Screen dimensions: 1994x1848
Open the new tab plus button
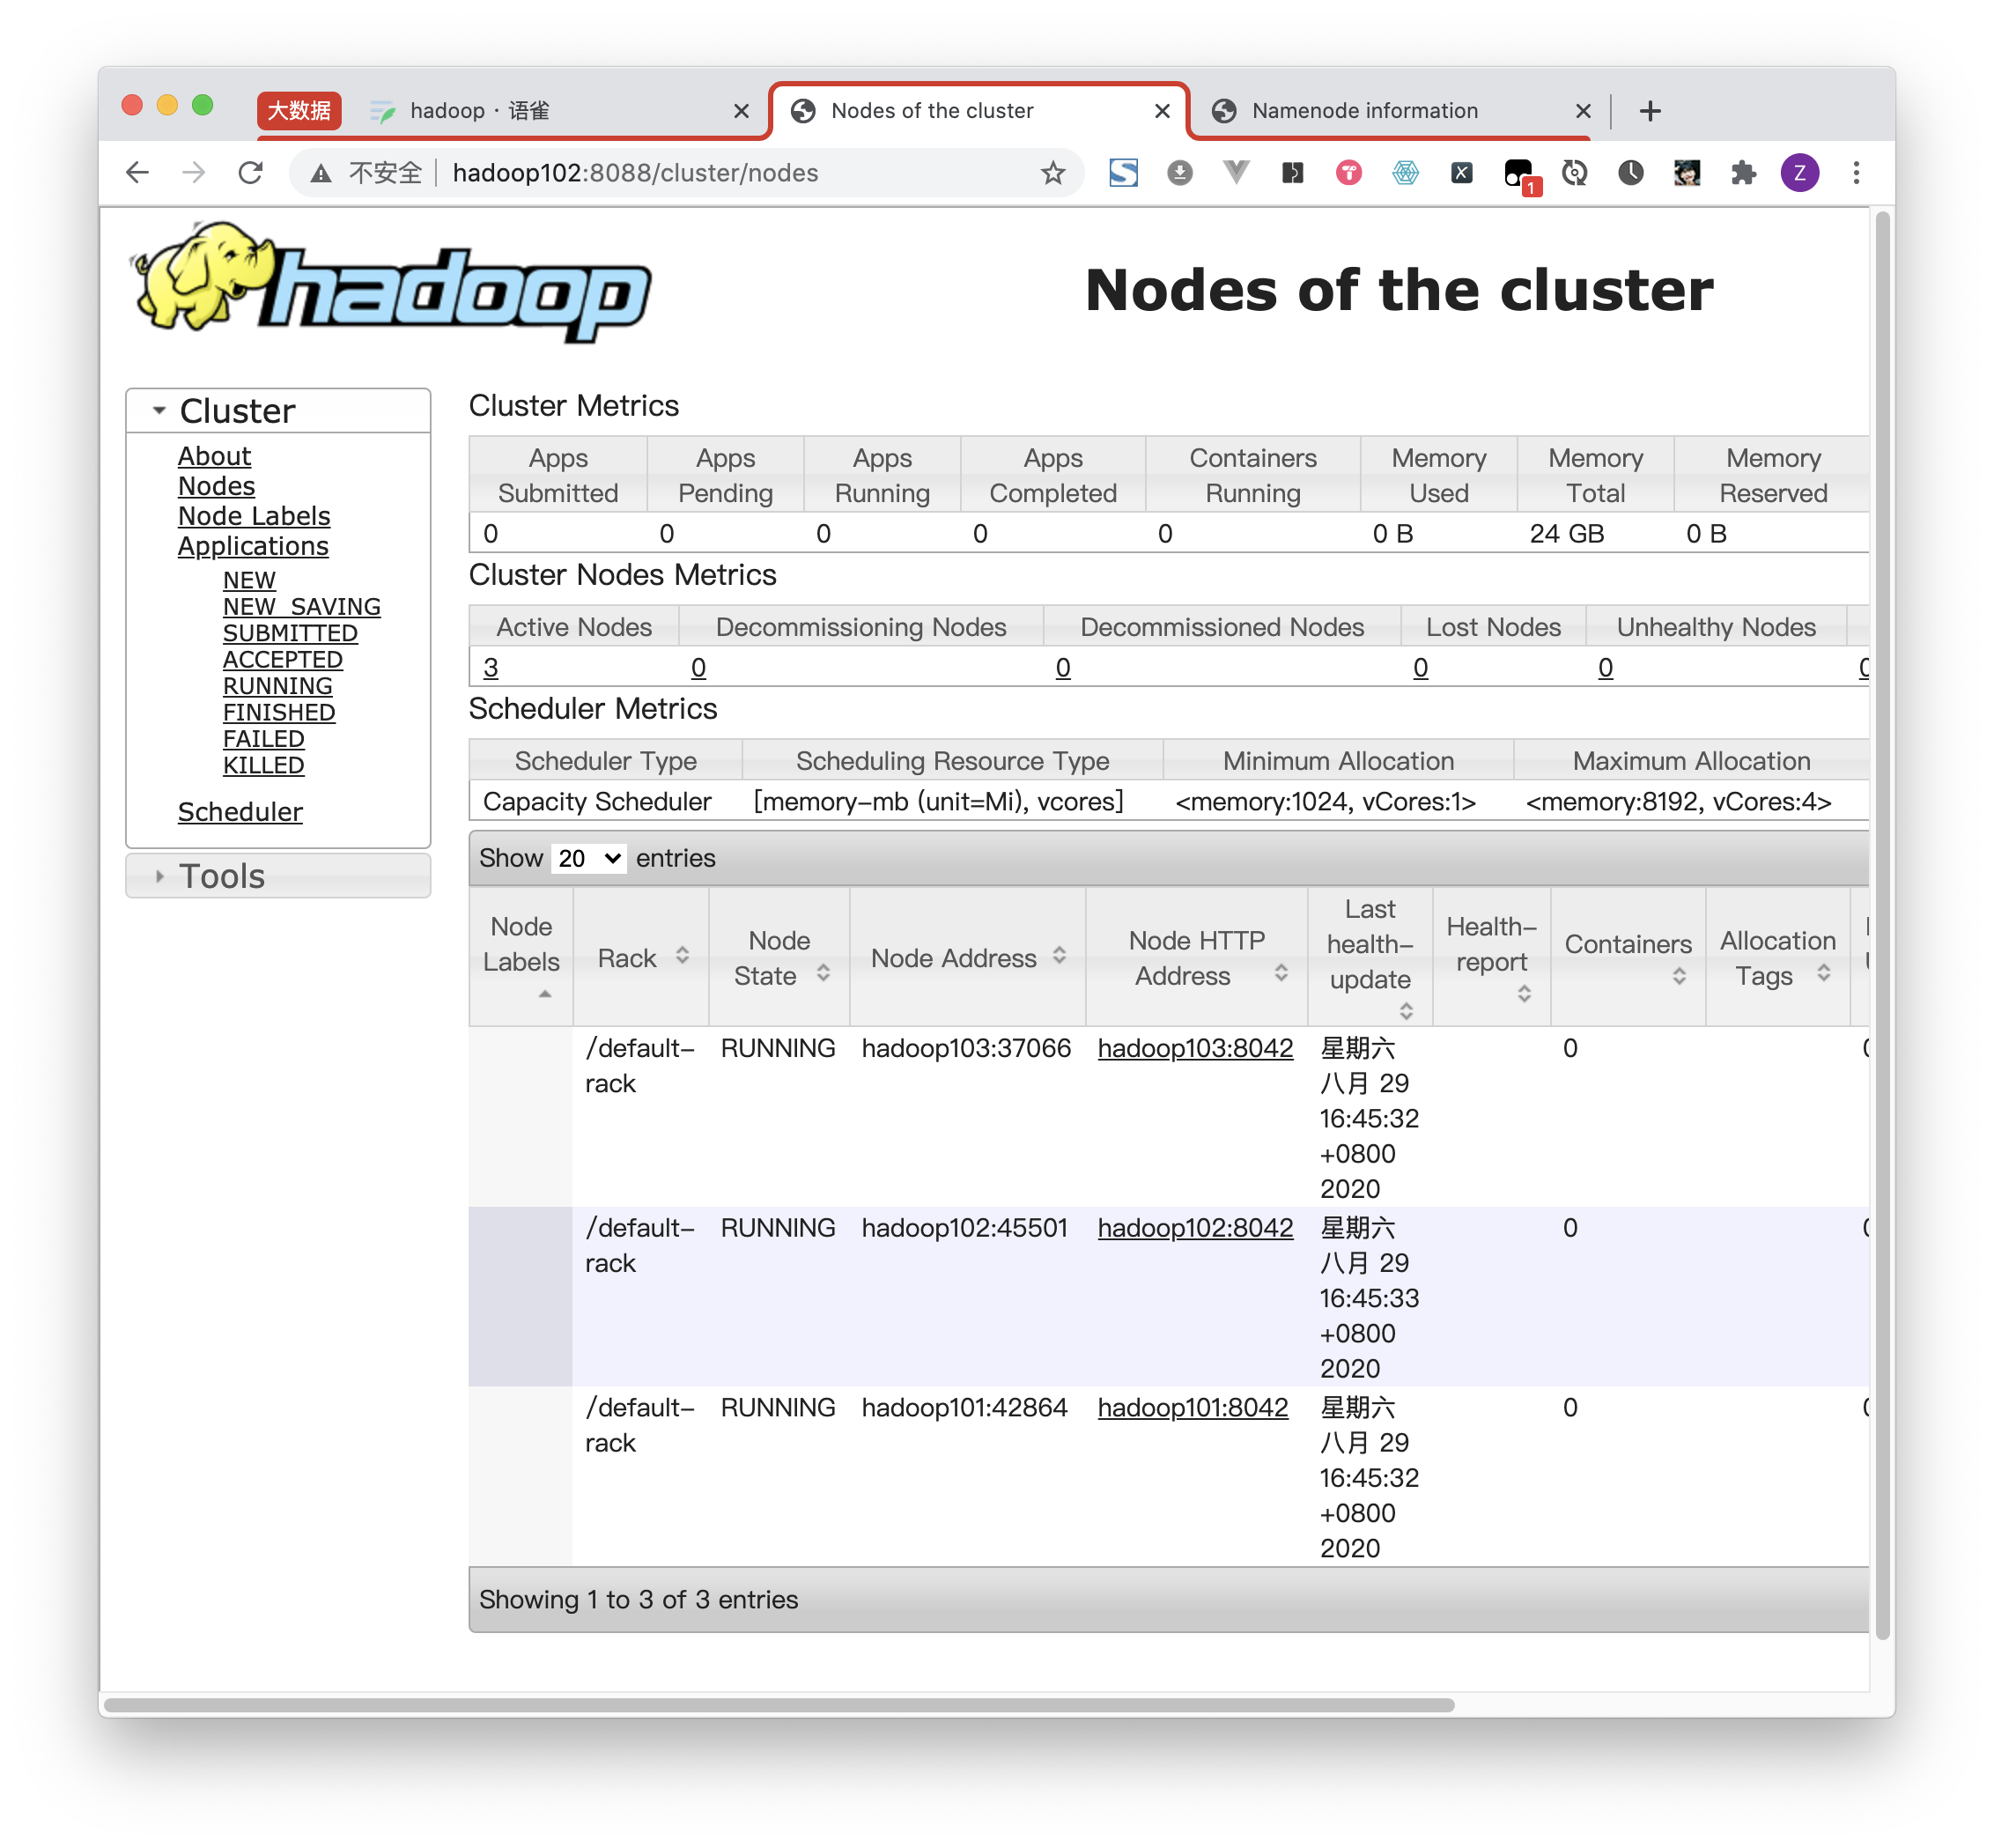click(1650, 110)
